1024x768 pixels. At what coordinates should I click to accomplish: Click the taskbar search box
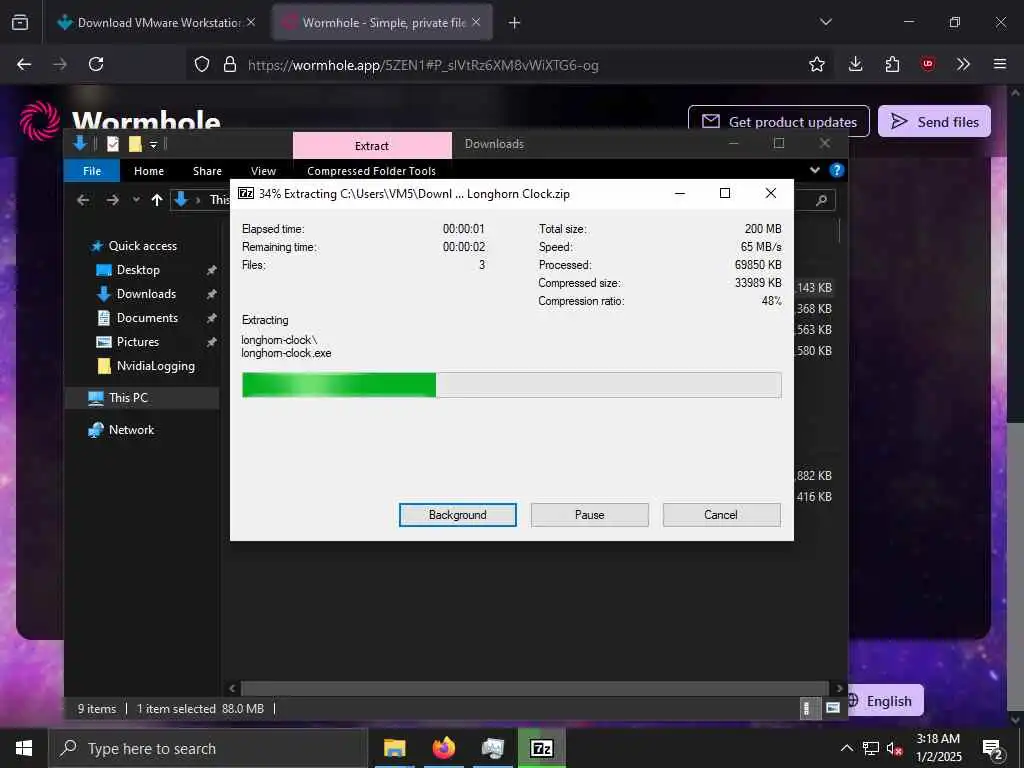(x=208, y=748)
